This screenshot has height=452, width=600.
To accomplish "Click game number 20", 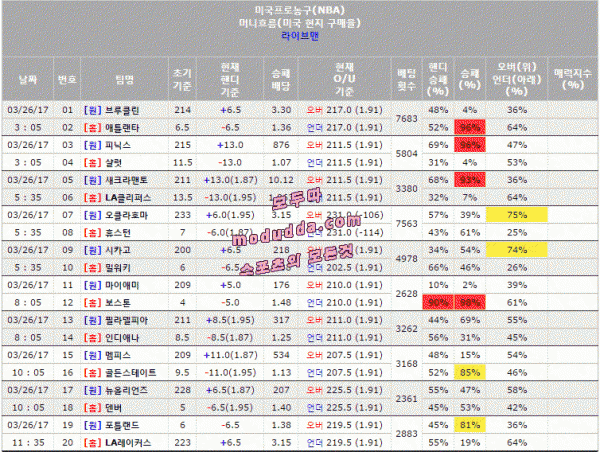I will click(x=67, y=443).
